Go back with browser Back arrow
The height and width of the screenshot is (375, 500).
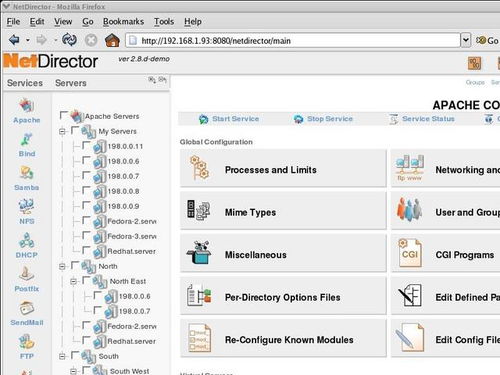[x=14, y=40]
